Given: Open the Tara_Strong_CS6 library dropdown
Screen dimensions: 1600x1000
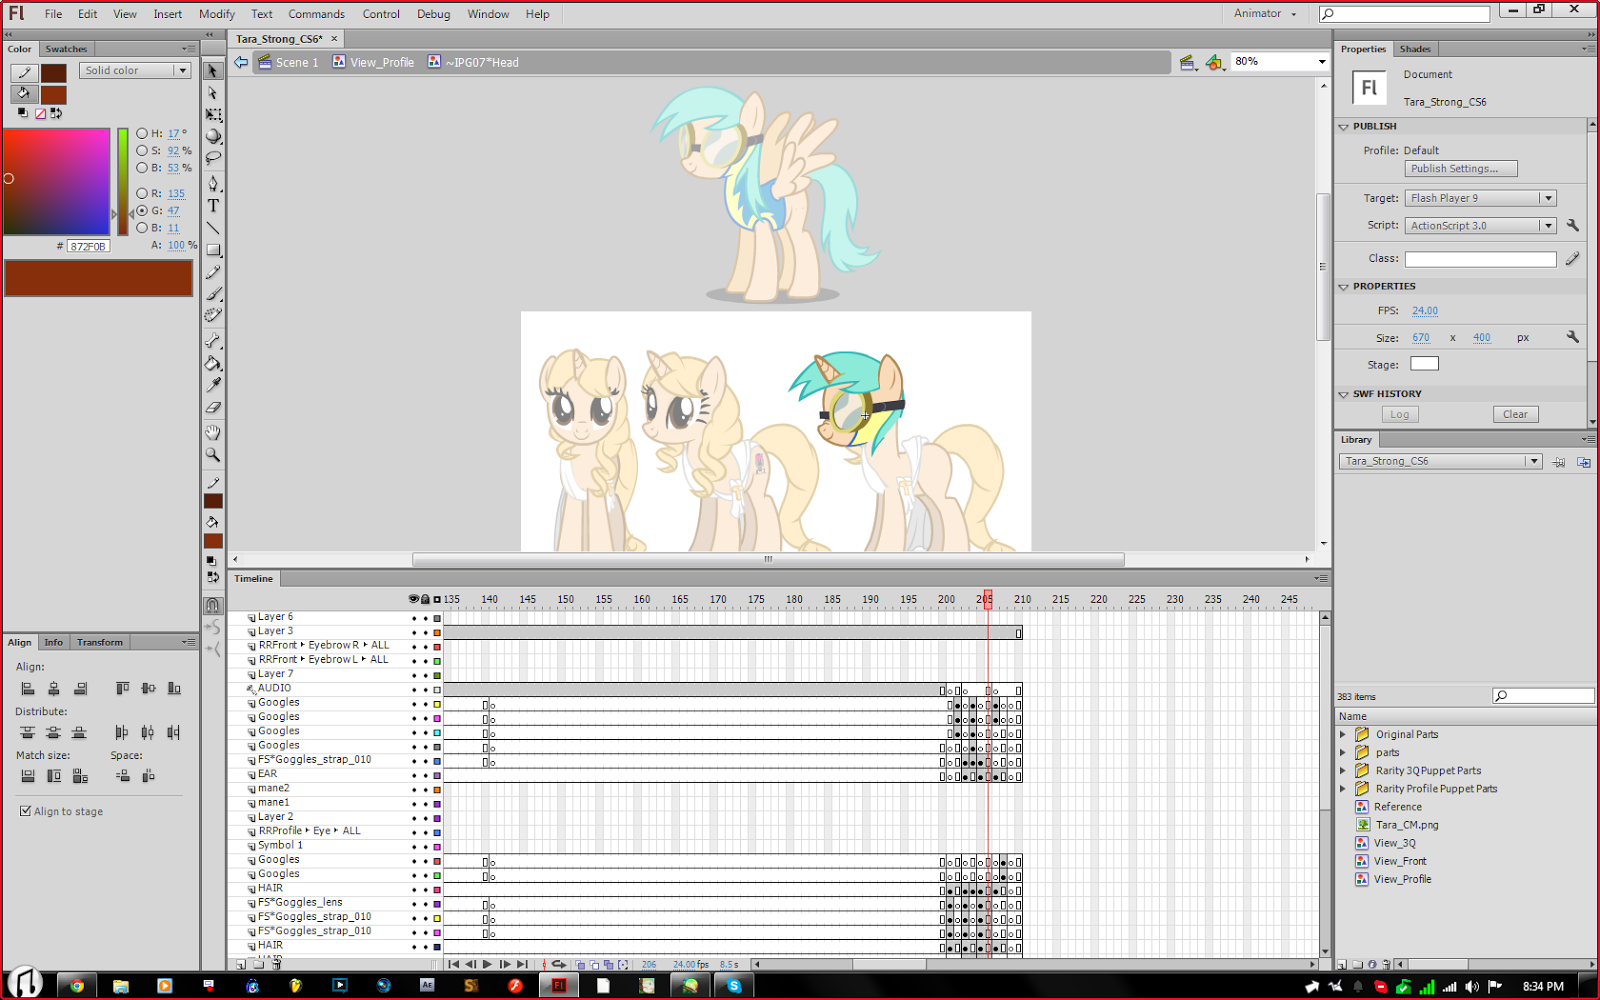Looking at the screenshot, I should pos(1440,461).
